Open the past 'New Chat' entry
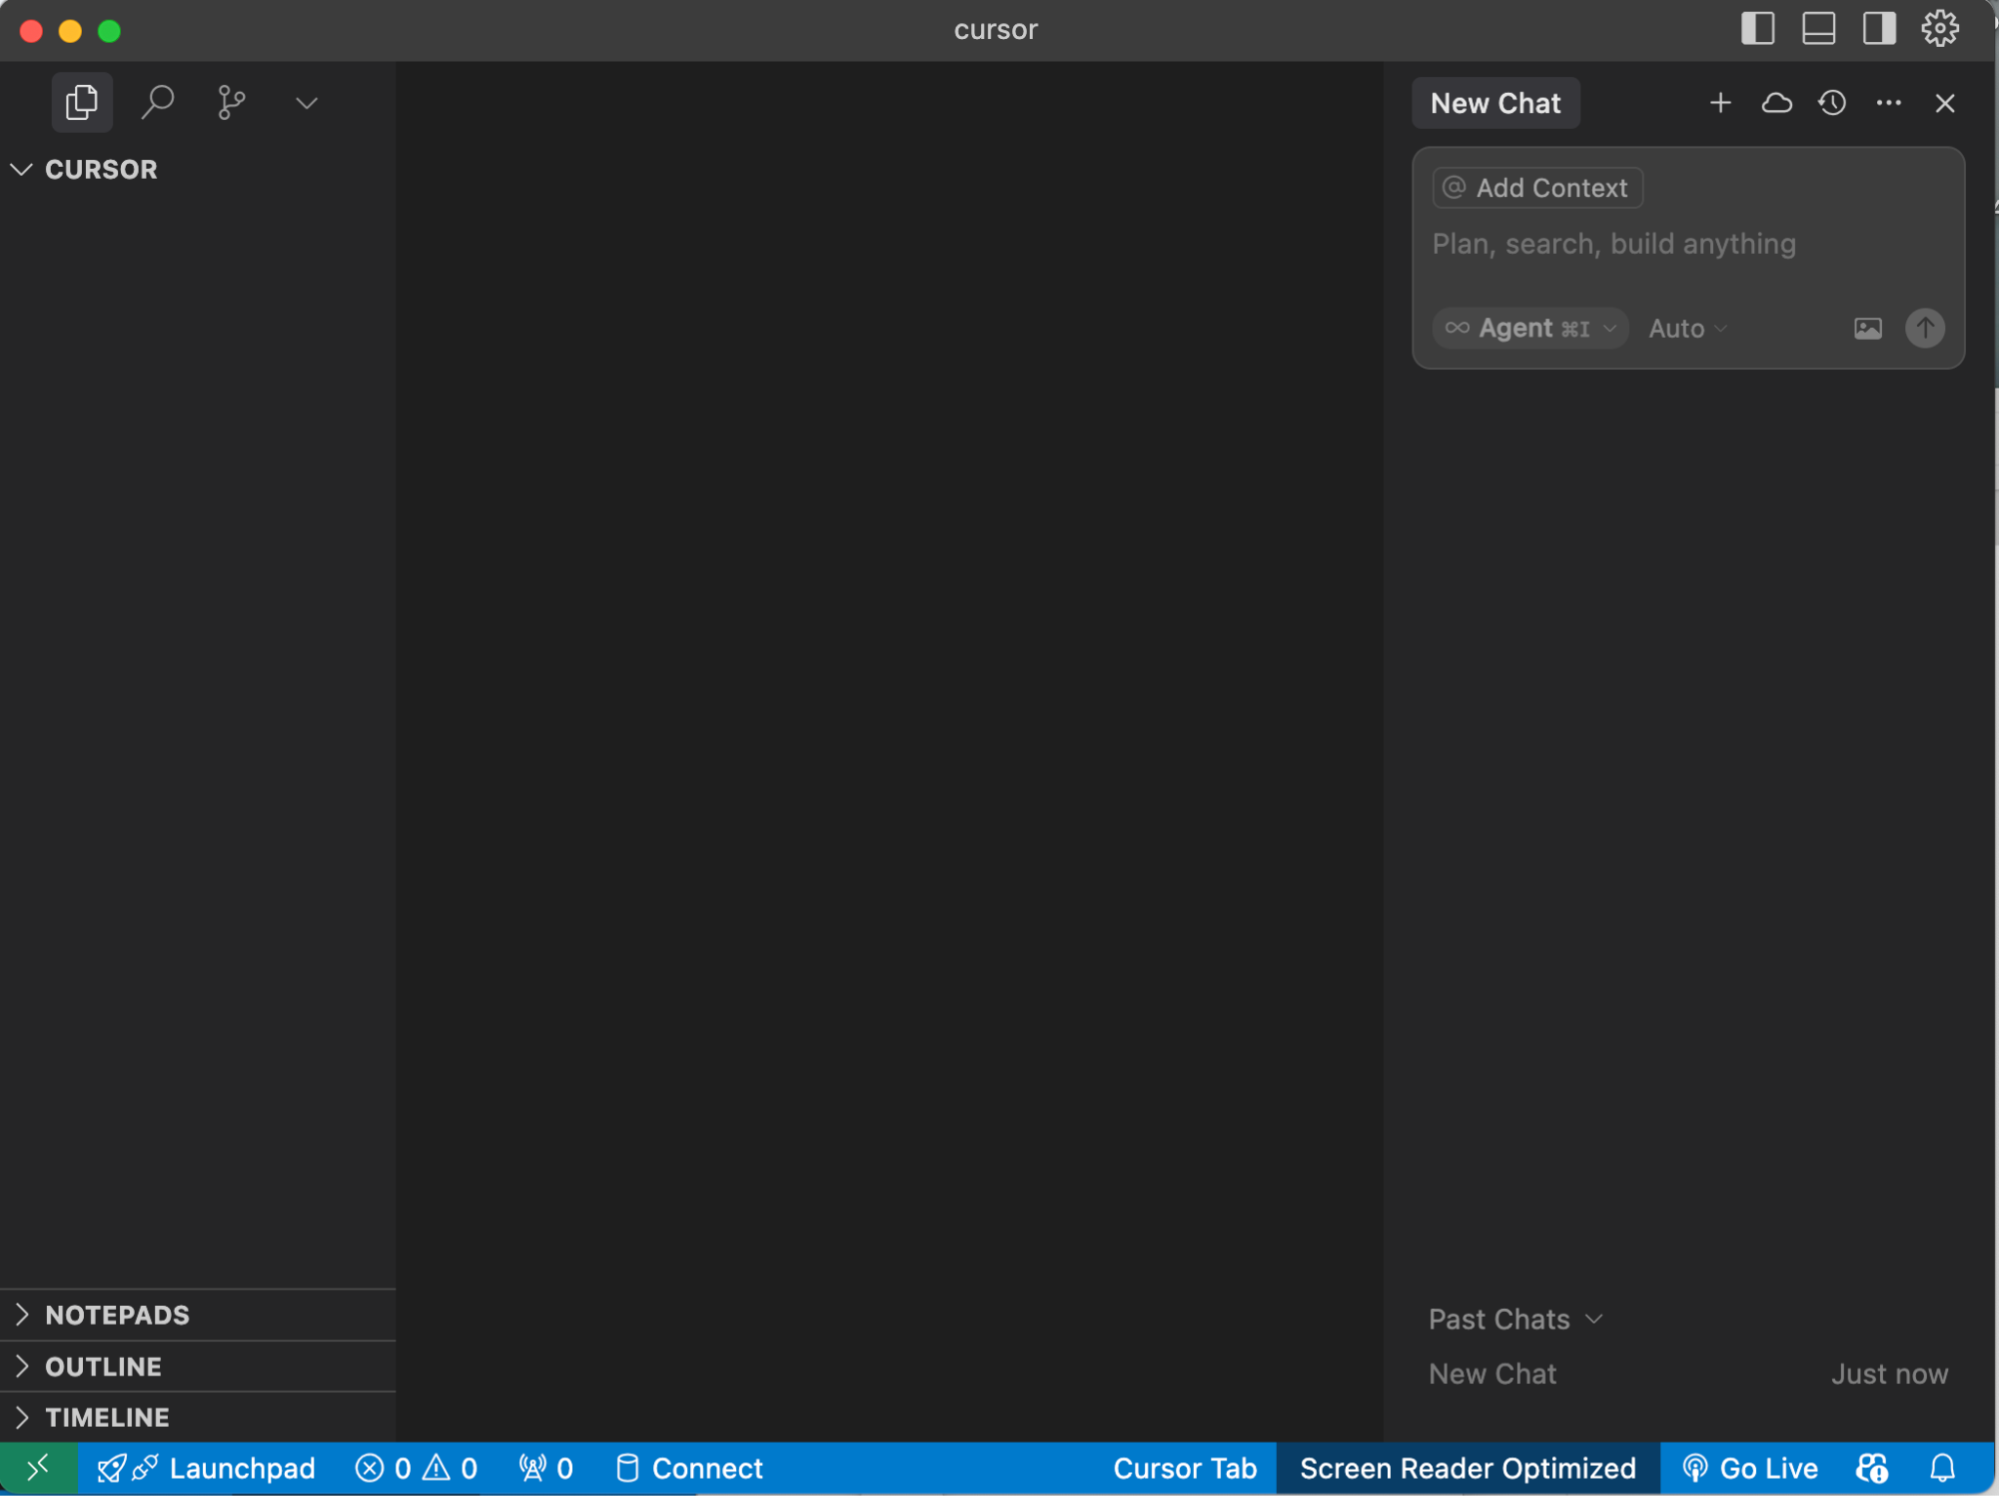 point(1688,1374)
